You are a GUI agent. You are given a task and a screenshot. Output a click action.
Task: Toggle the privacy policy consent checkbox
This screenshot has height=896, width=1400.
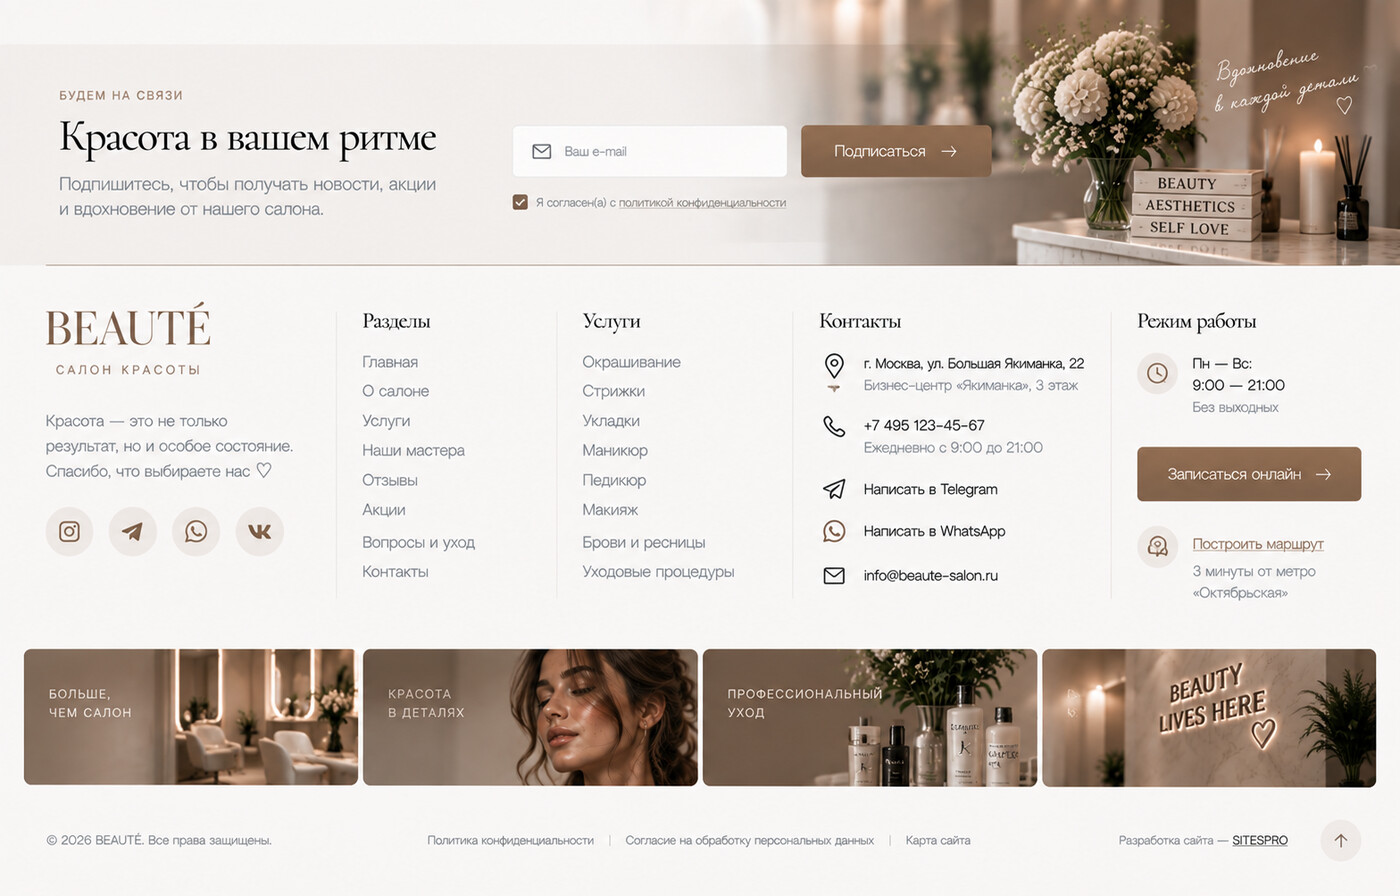pos(520,202)
